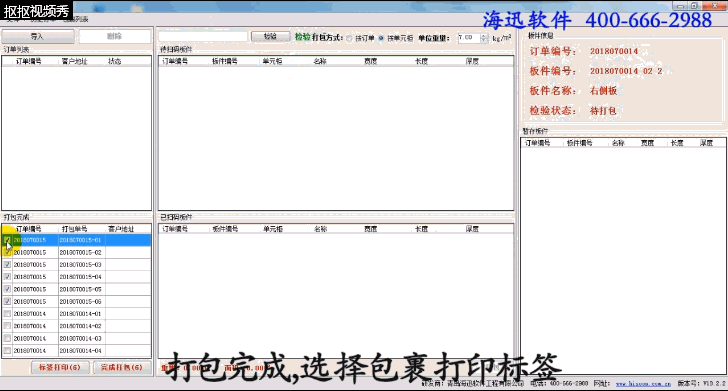
Task: Increase the 单位重量 value with up arrow
Action: click(x=484, y=35)
